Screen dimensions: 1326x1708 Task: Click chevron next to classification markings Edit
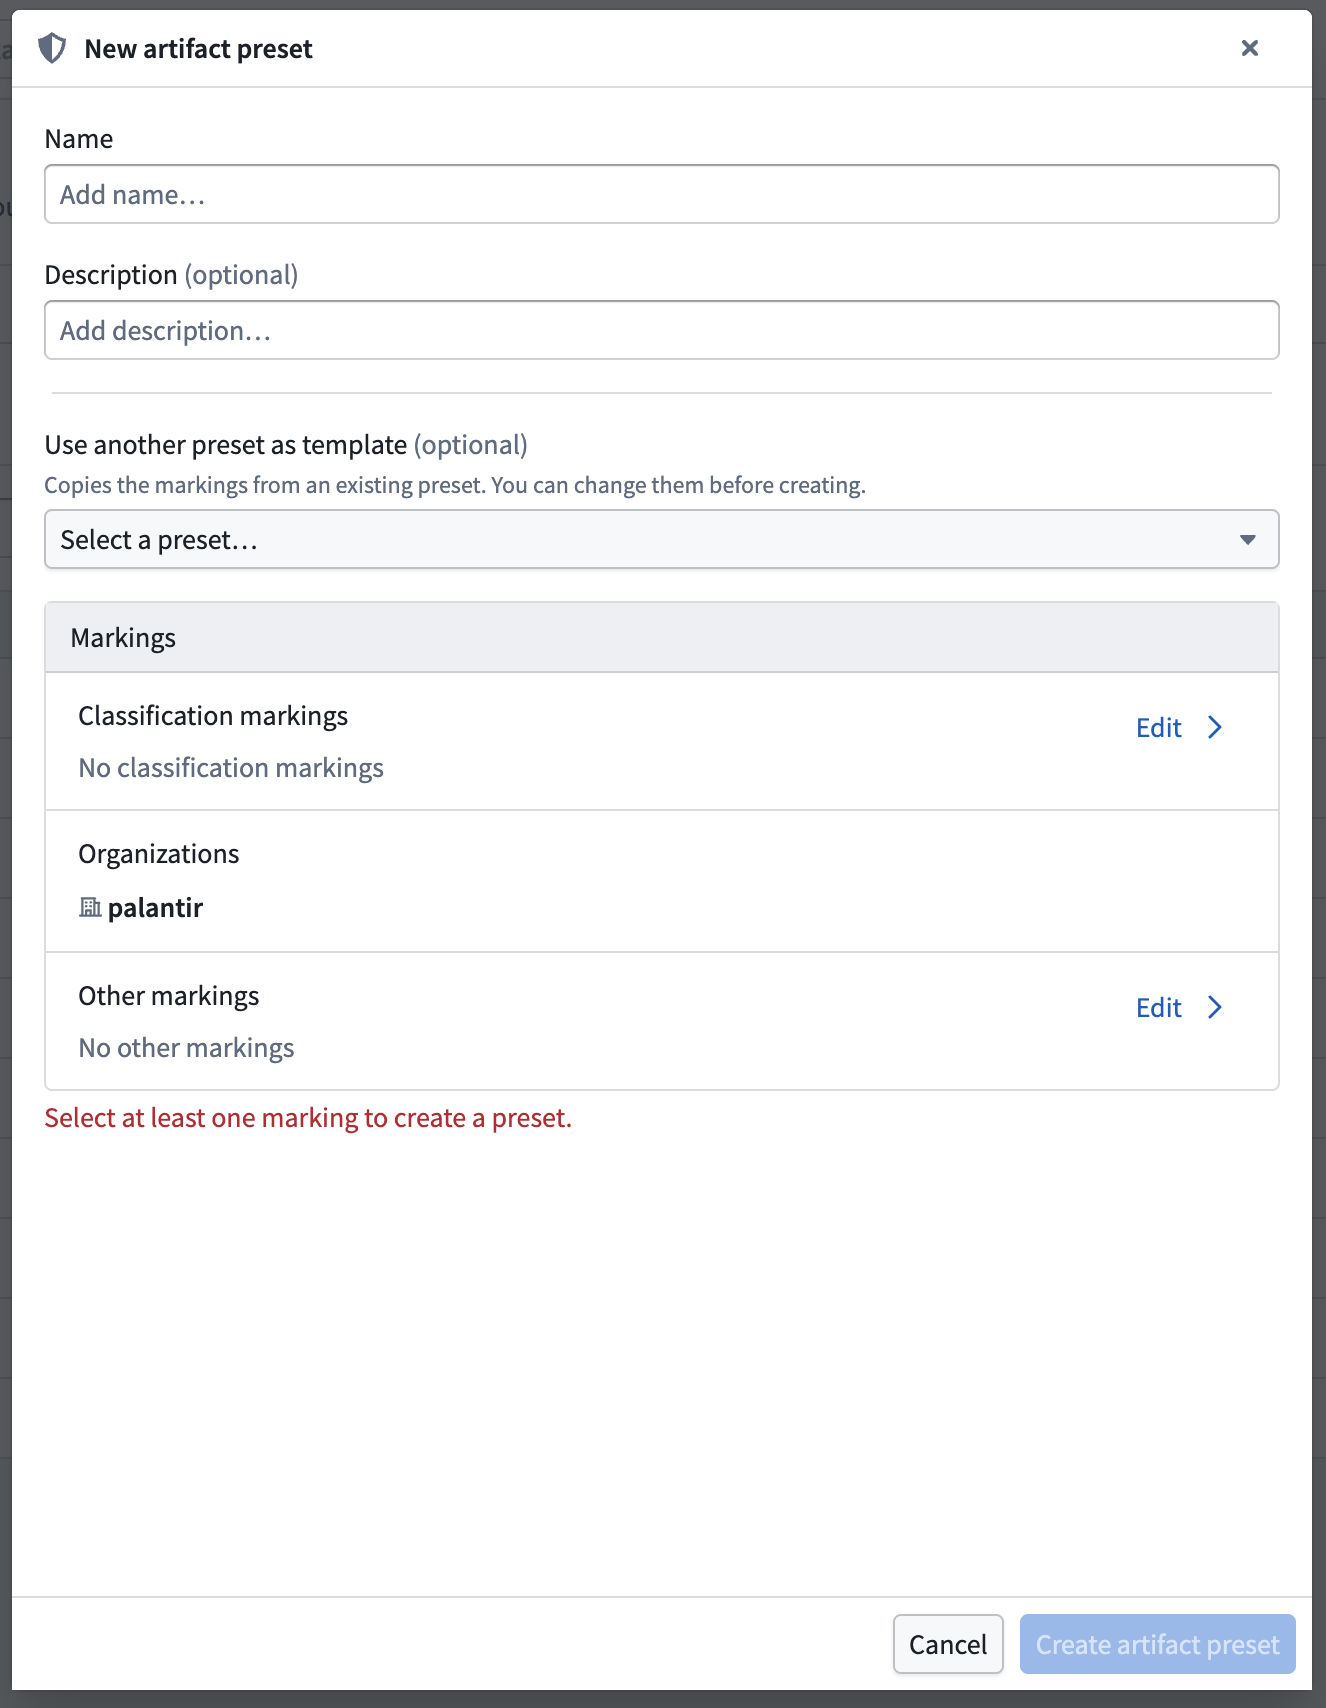click(1215, 728)
